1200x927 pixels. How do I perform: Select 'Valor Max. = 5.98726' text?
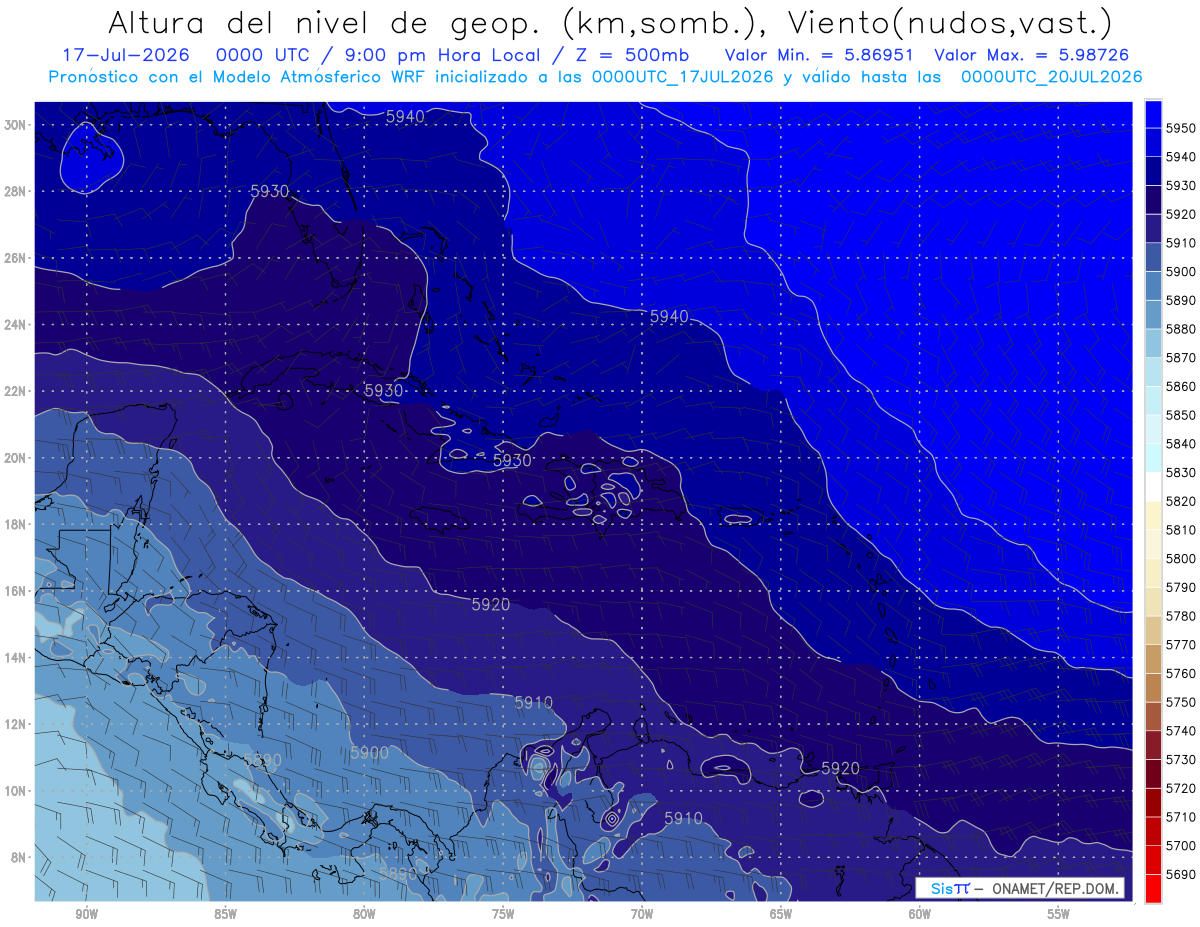(1032, 55)
